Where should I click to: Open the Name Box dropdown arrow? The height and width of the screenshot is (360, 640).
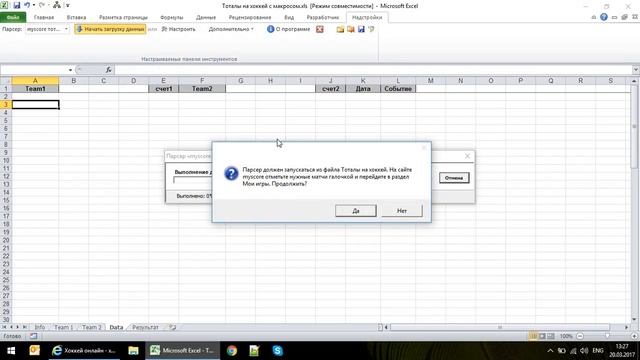point(70,70)
